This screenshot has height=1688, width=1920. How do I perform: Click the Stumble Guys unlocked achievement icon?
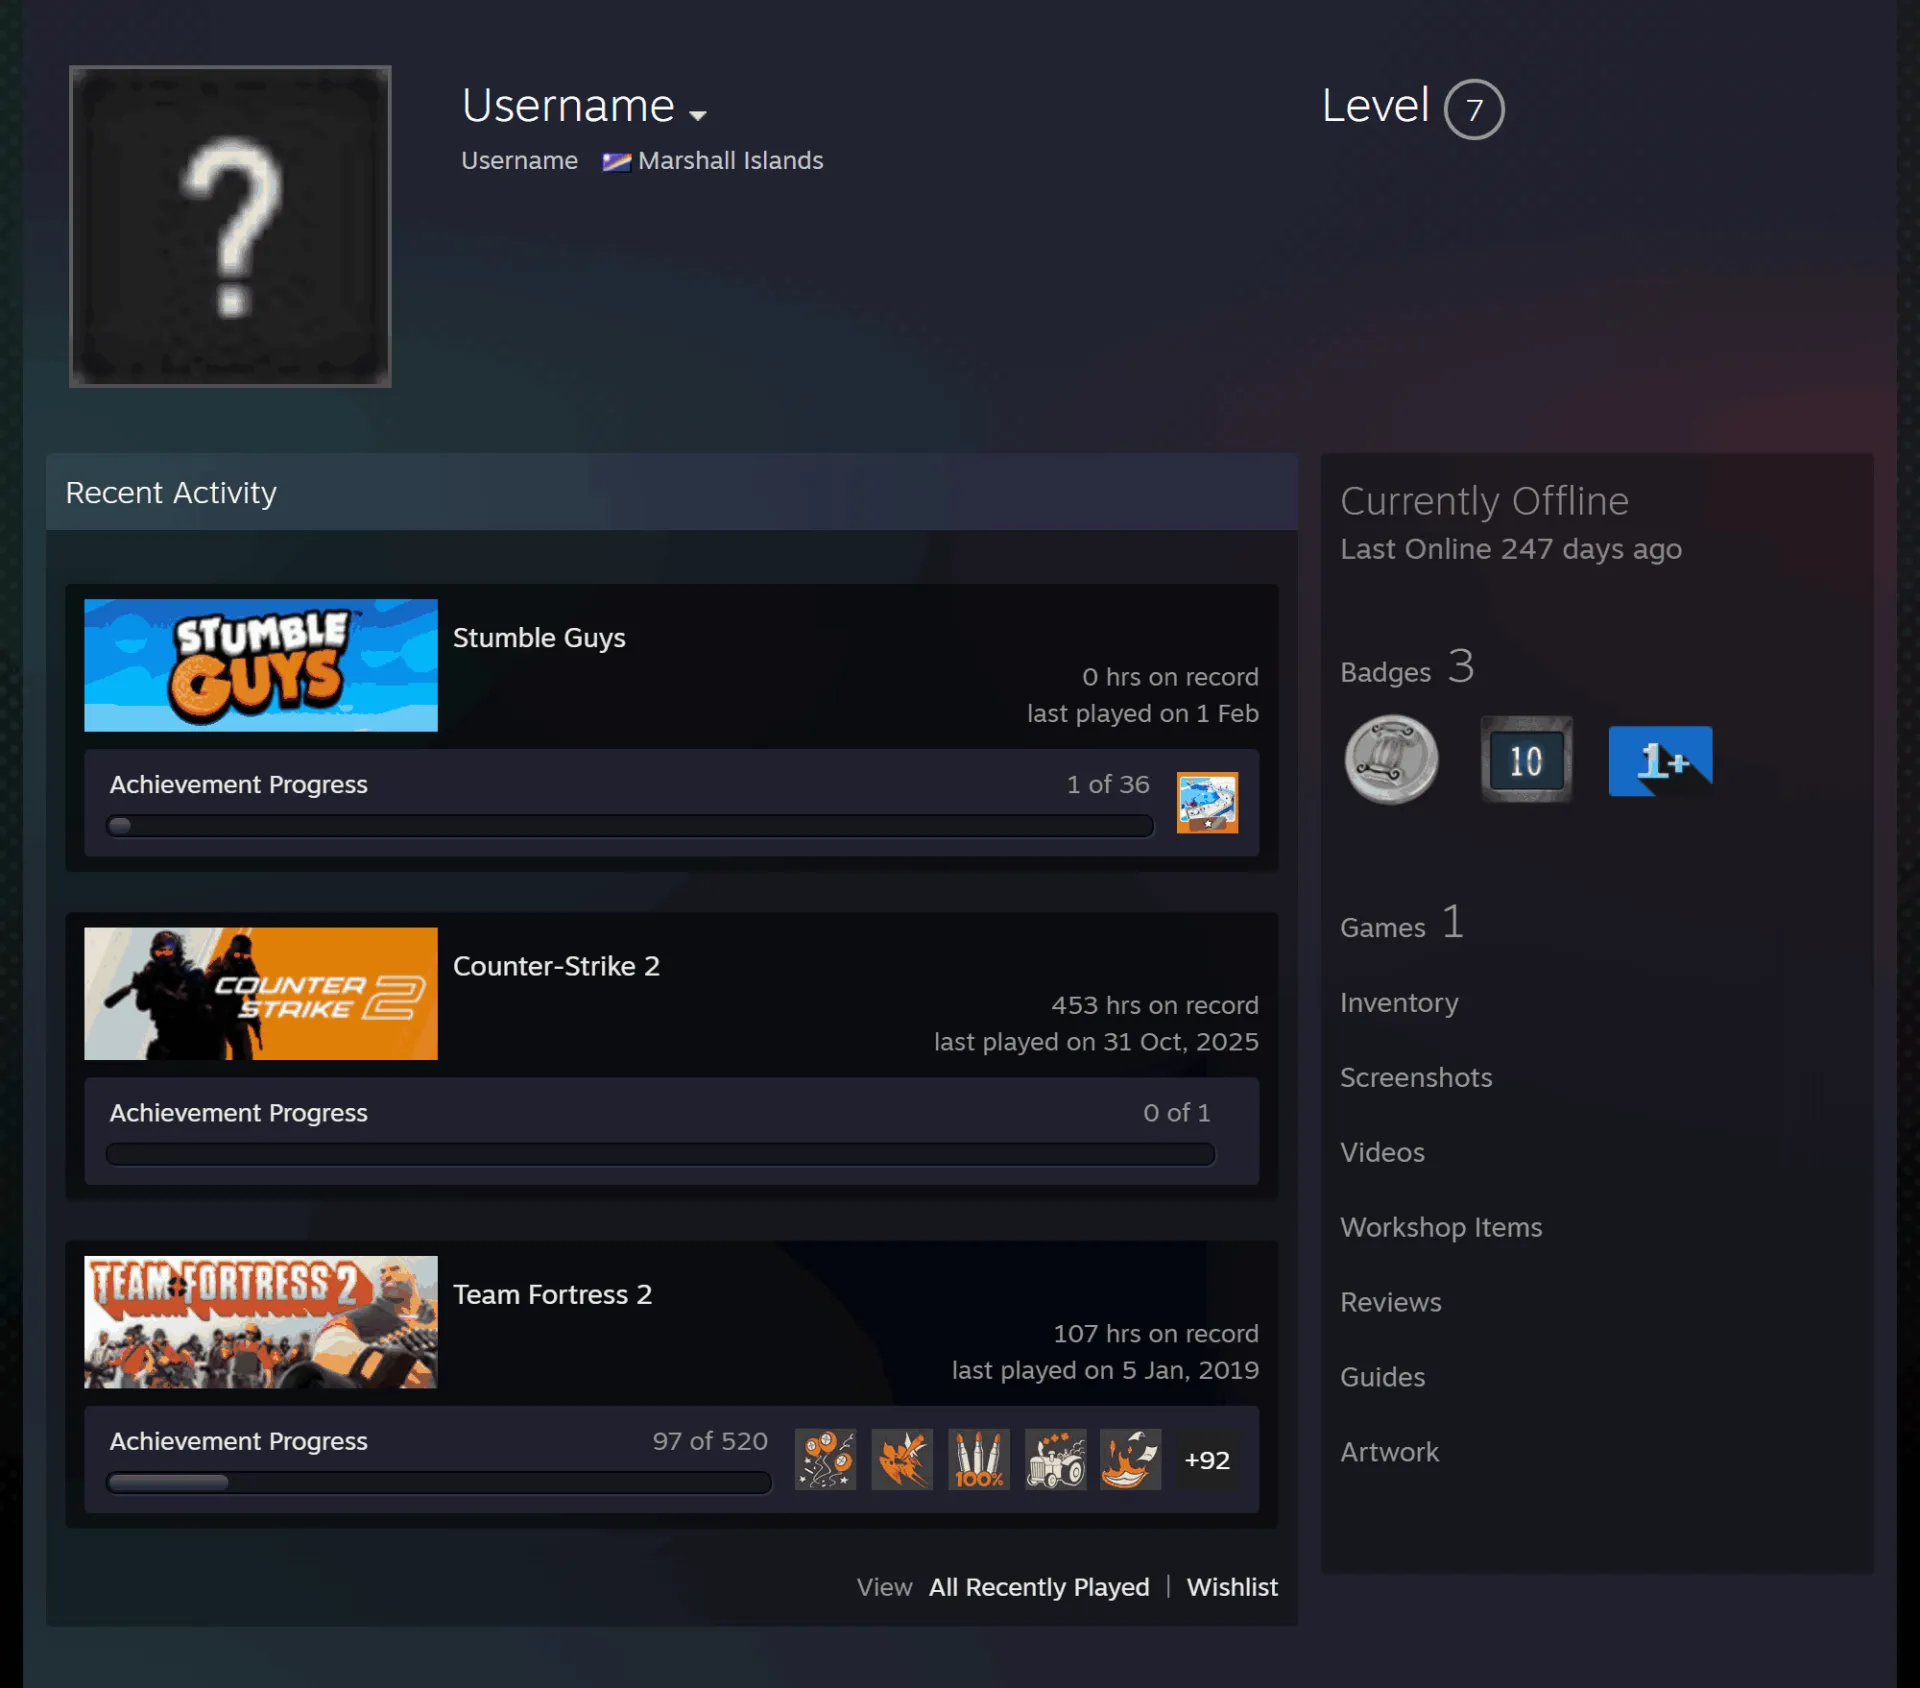click(1207, 802)
